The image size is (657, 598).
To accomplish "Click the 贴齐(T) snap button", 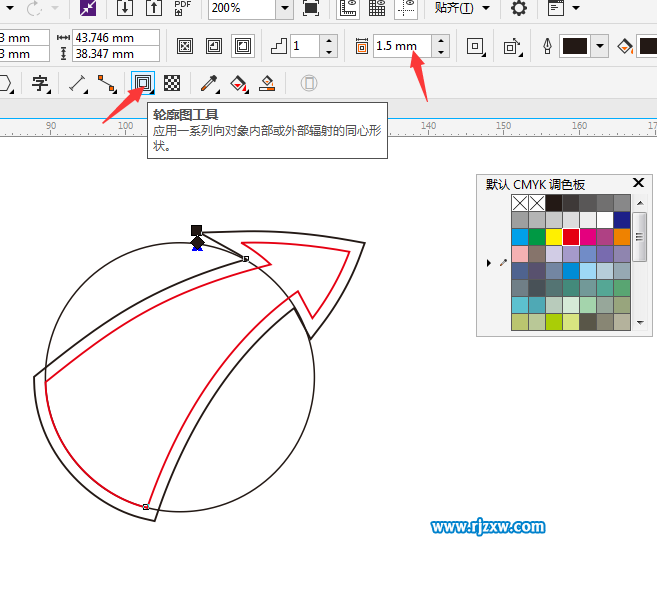I will 454,8.
